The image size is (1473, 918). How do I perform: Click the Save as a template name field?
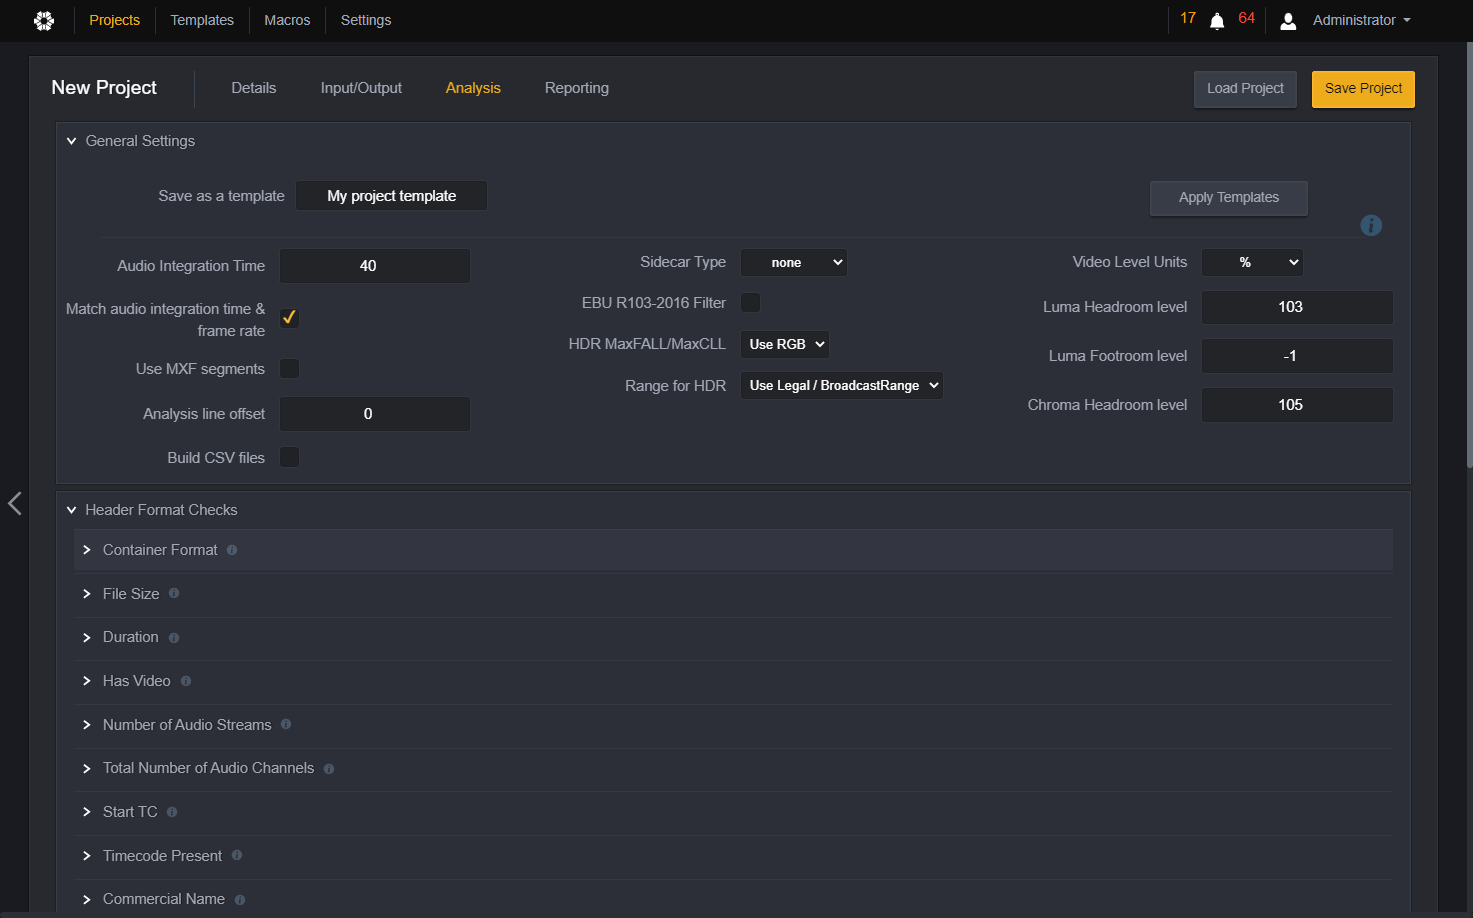coord(391,196)
